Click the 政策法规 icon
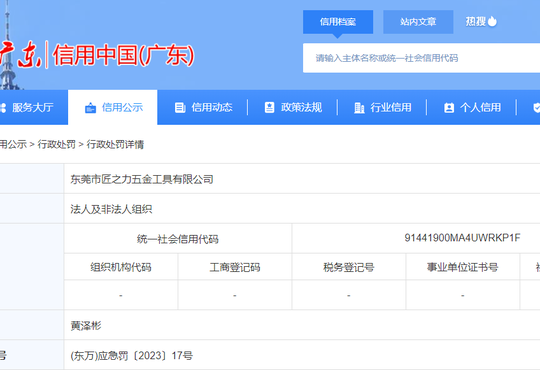540x370 pixels. [x=269, y=107]
